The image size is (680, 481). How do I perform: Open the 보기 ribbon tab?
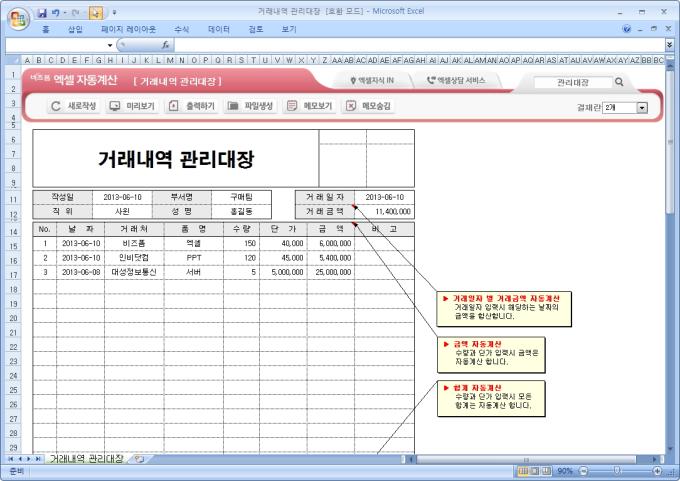[x=289, y=29]
